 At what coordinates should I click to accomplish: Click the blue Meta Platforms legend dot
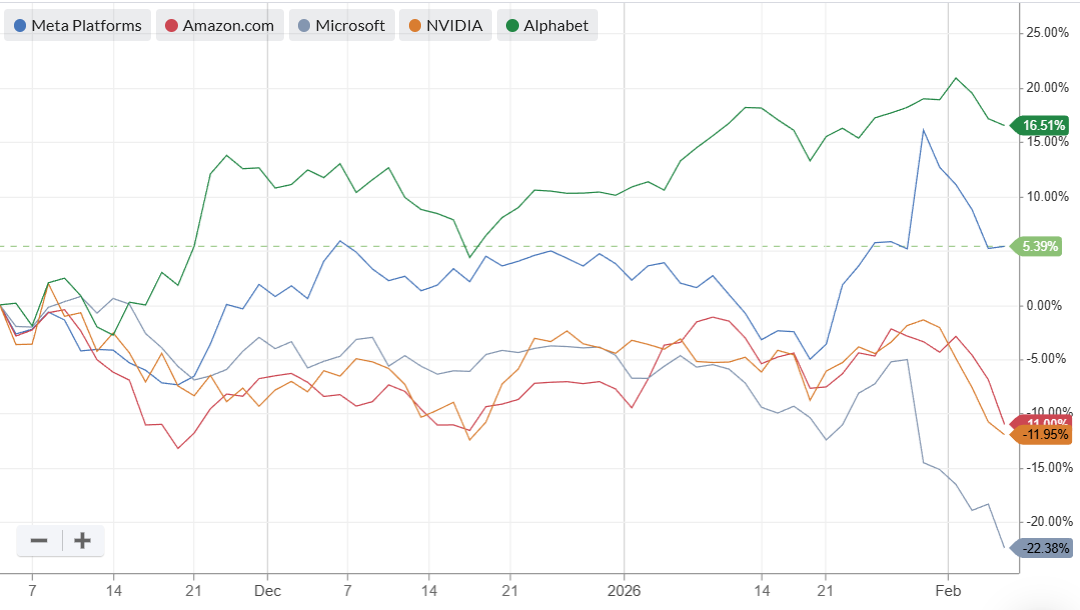20,25
